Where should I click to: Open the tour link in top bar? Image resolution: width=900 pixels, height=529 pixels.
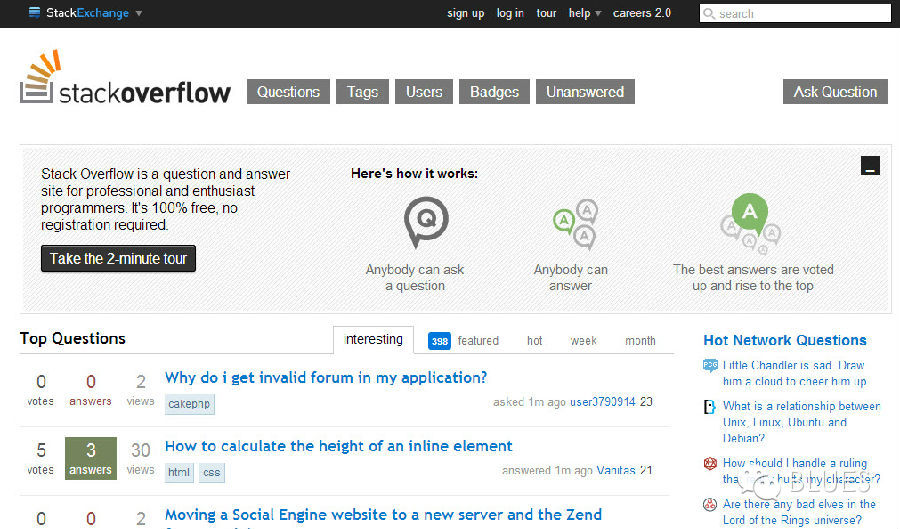click(546, 13)
